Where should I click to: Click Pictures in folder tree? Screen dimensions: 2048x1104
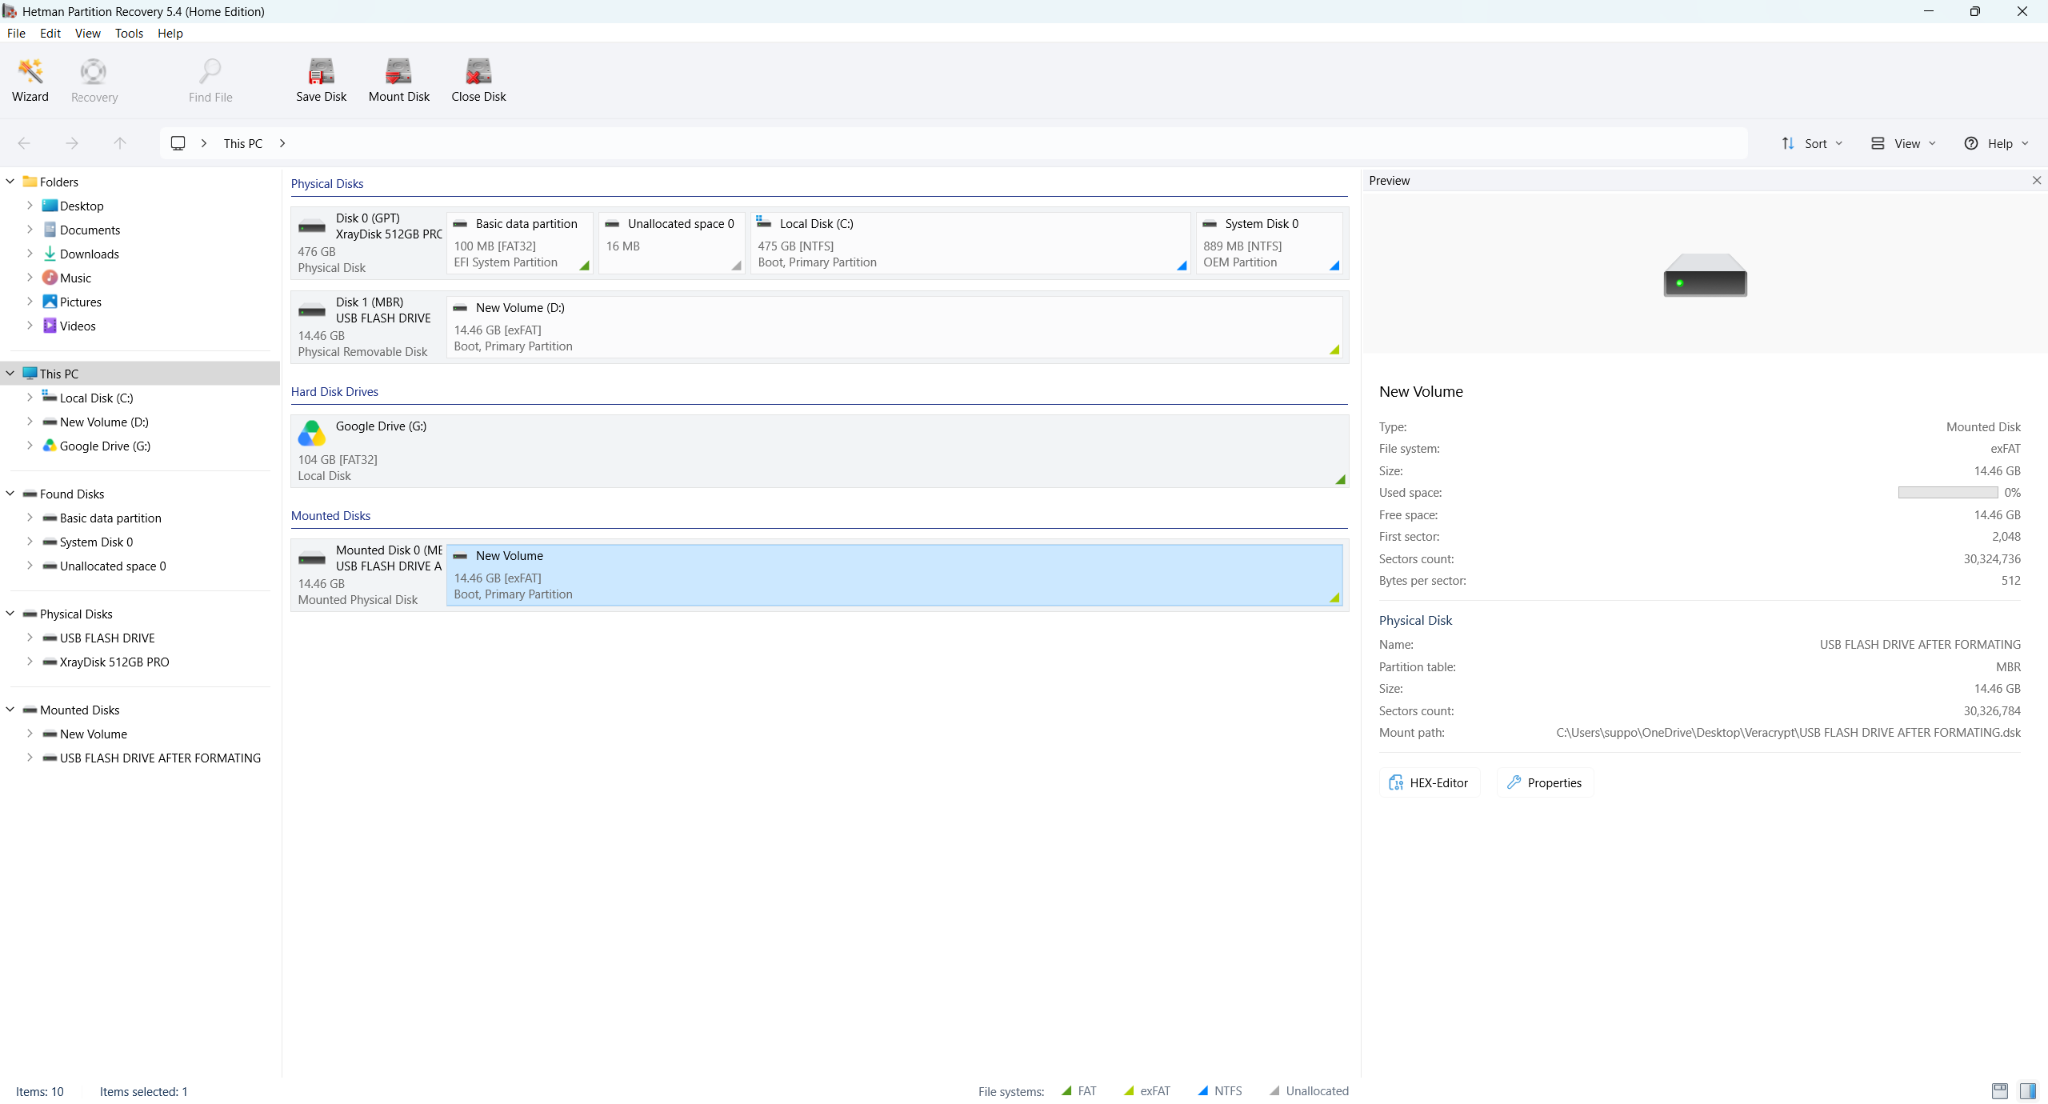point(81,302)
